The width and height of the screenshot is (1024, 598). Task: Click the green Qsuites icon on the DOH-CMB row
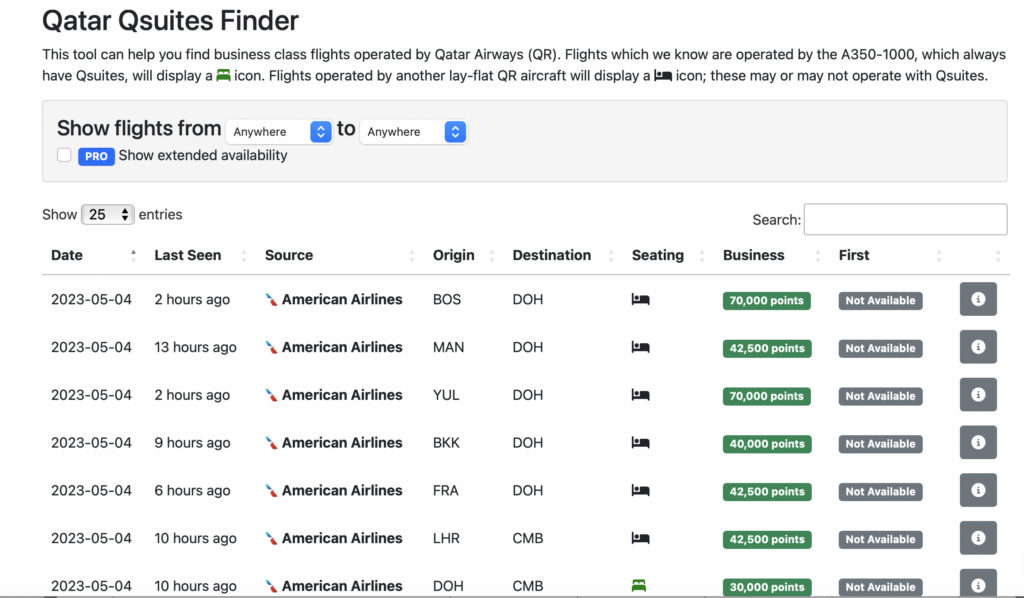point(638,587)
